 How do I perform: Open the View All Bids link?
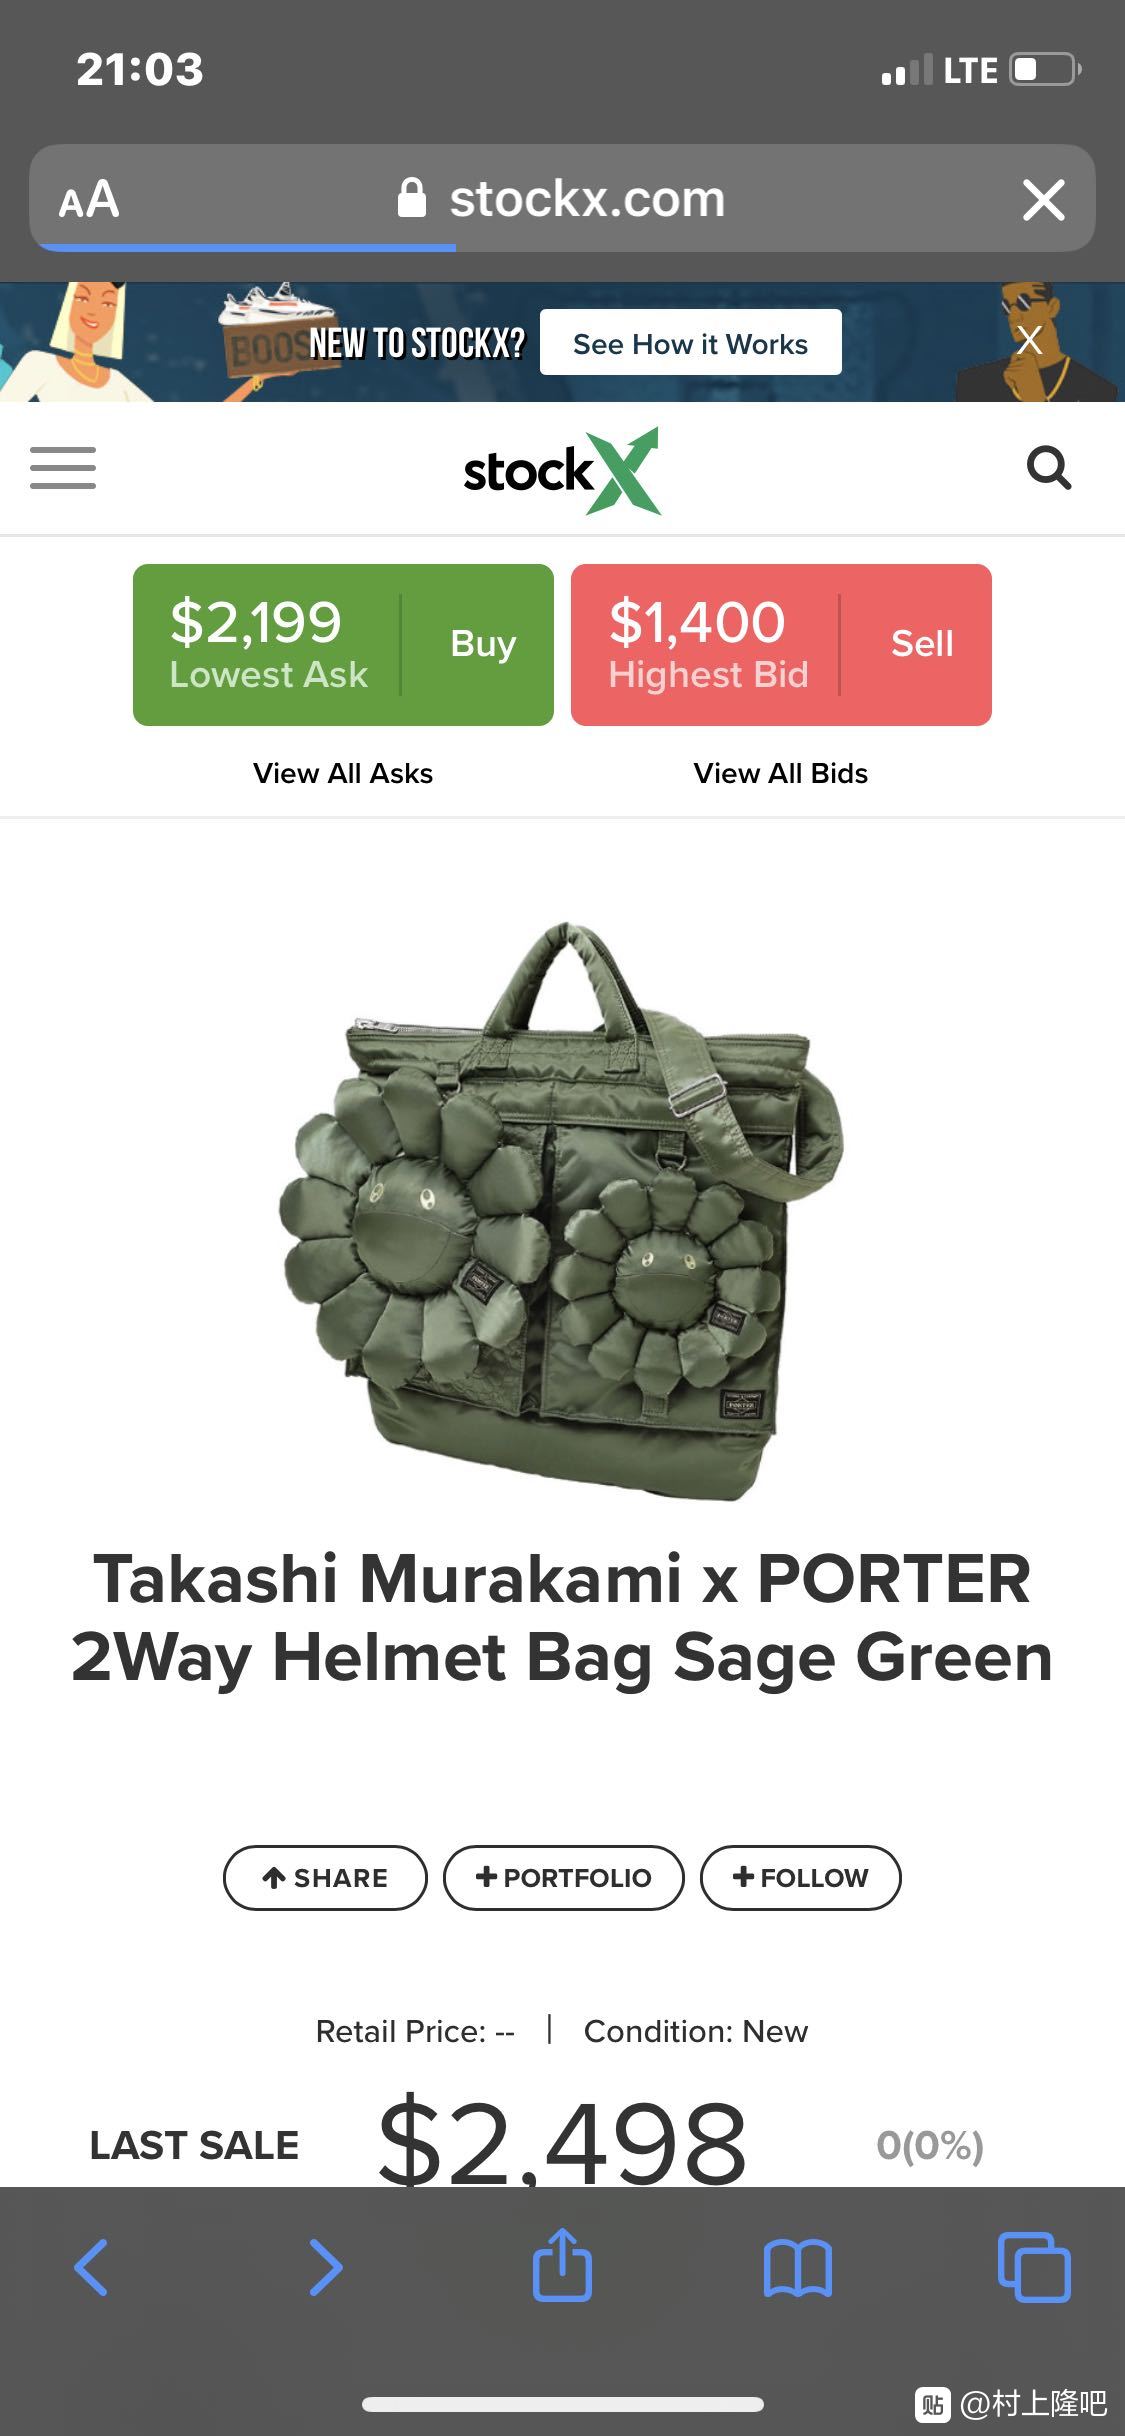point(781,774)
